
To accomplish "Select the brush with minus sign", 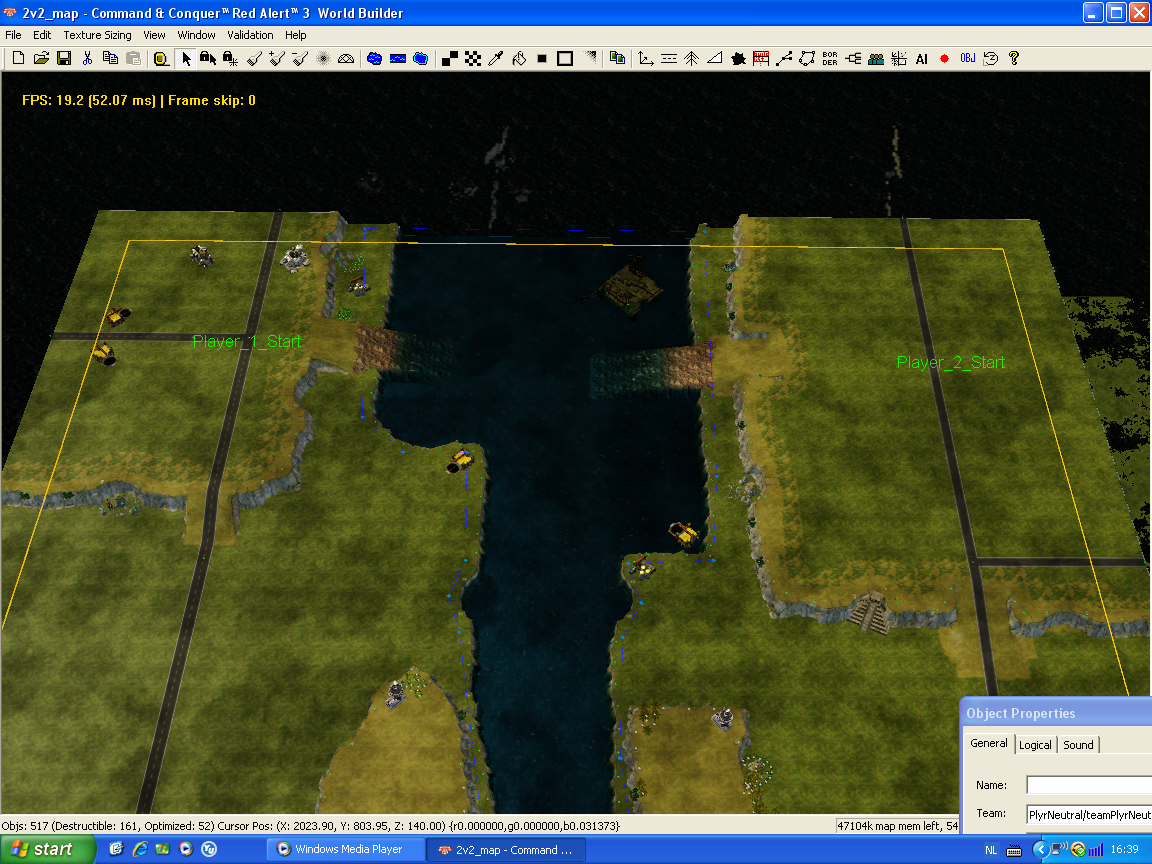I will coord(300,58).
